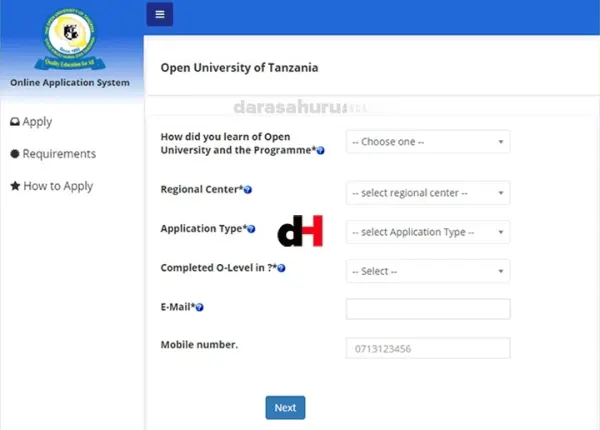This screenshot has width=600, height=430.
Task: Open the How to Apply sidebar item
Action: (52, 186)
